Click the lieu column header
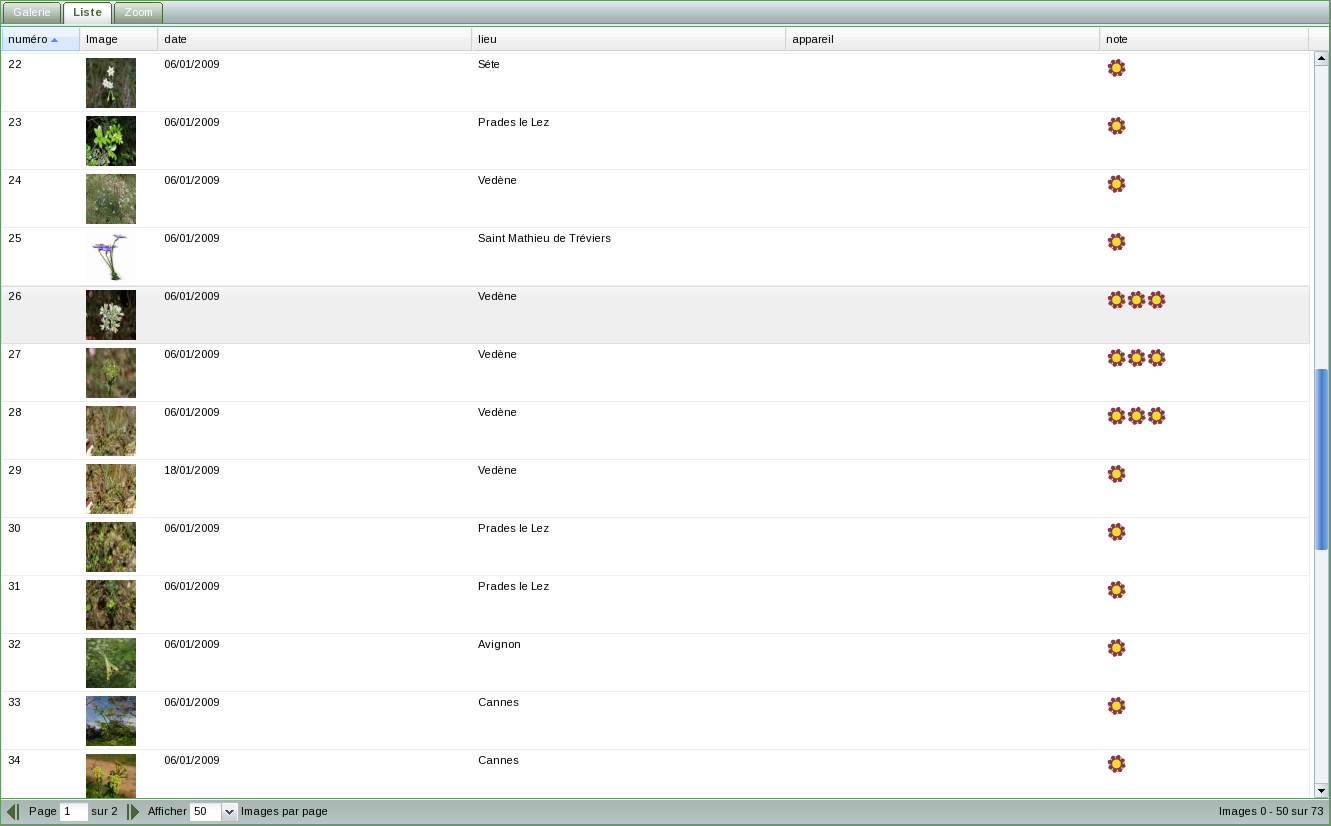The height and width of the screenshot is (826, 1331). [628, 39]
